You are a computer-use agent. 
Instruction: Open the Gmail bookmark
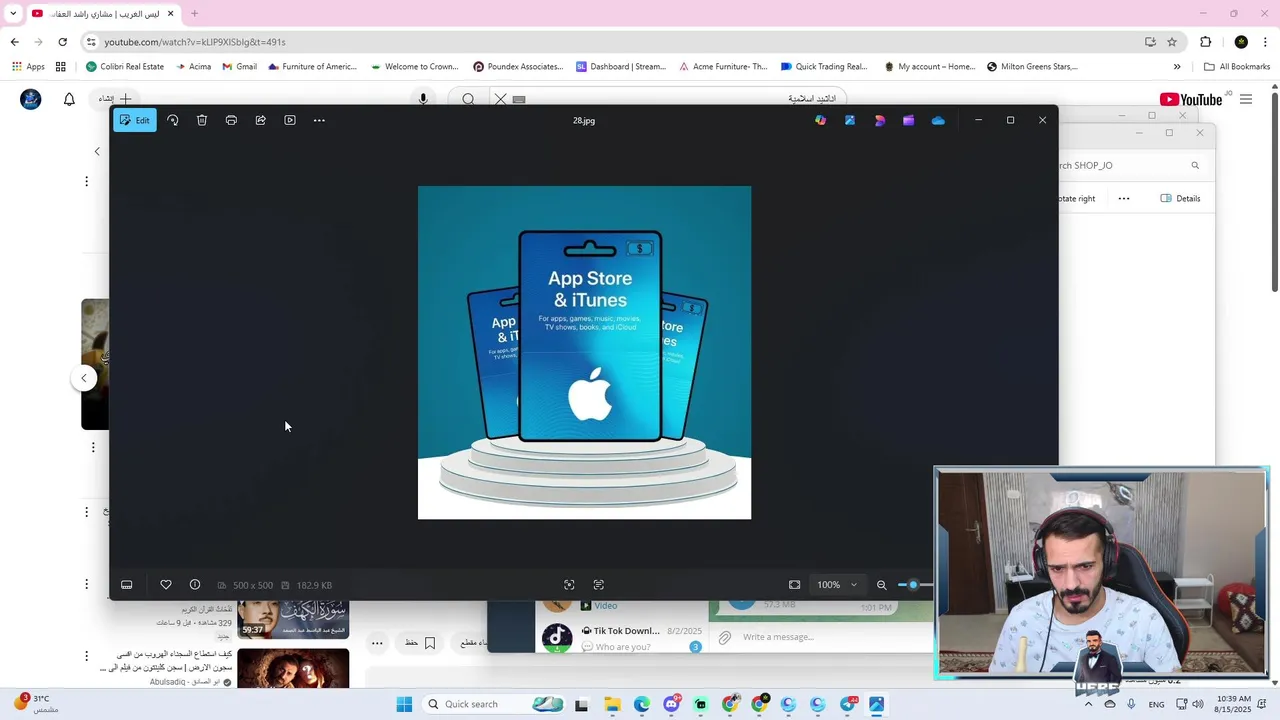point(240,67)
